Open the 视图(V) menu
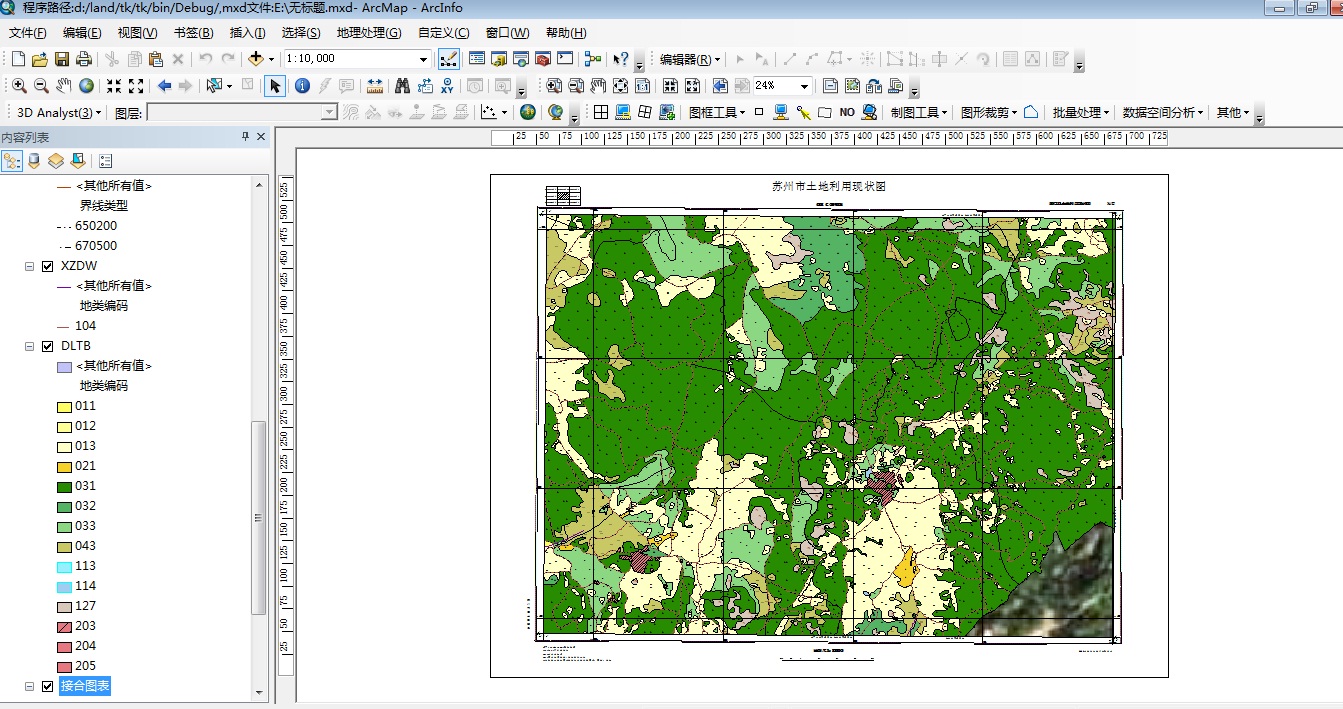 tap(137, 33)
